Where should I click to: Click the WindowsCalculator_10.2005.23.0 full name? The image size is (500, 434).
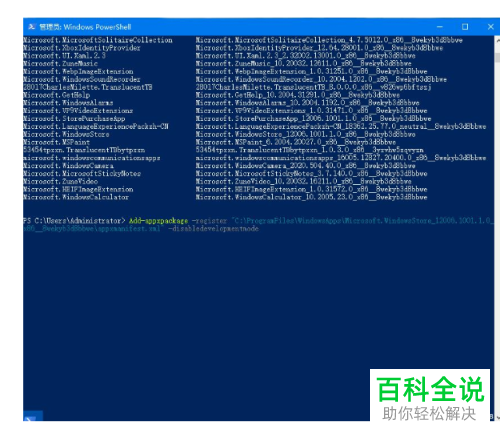click(x=311, y=197)
